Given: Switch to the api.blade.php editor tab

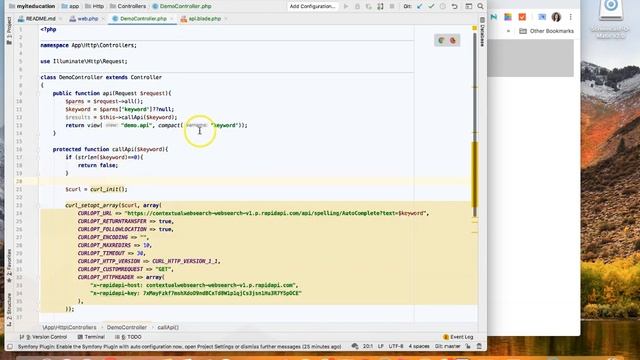Looking at the screenshot, I should point(204,19).
